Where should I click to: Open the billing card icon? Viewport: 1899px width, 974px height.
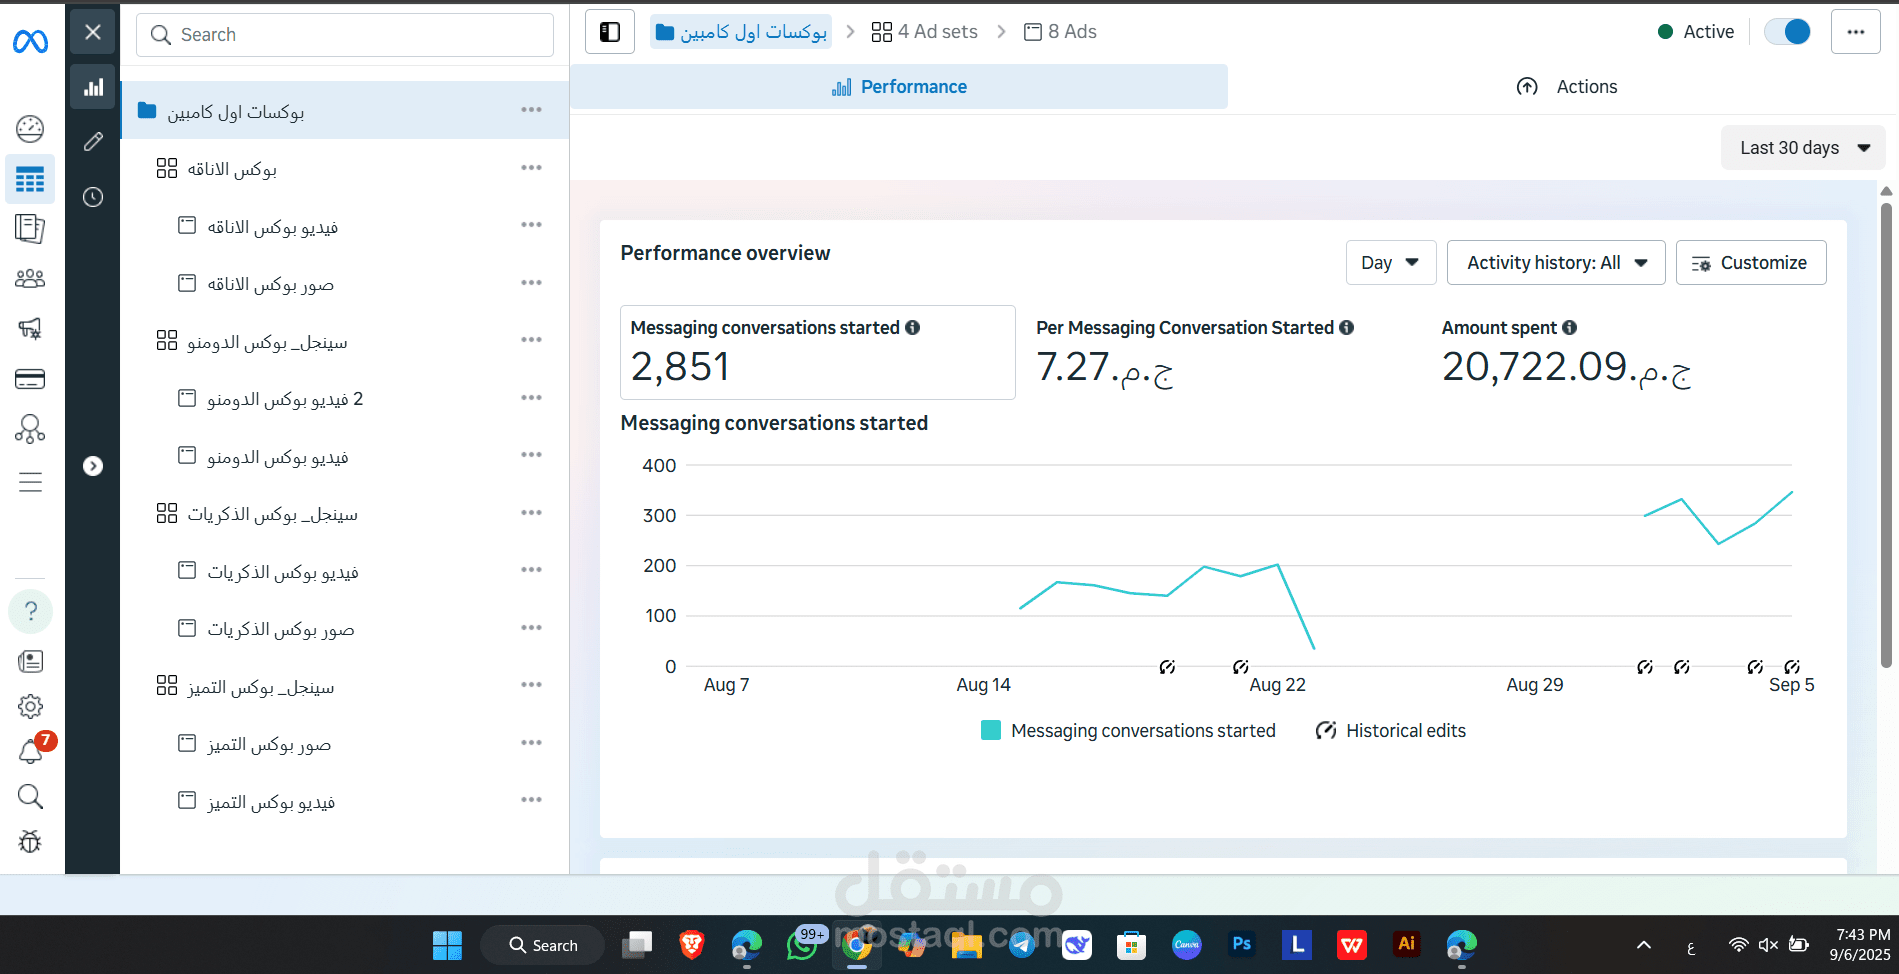pyautogui.click(x=30, y=379)
